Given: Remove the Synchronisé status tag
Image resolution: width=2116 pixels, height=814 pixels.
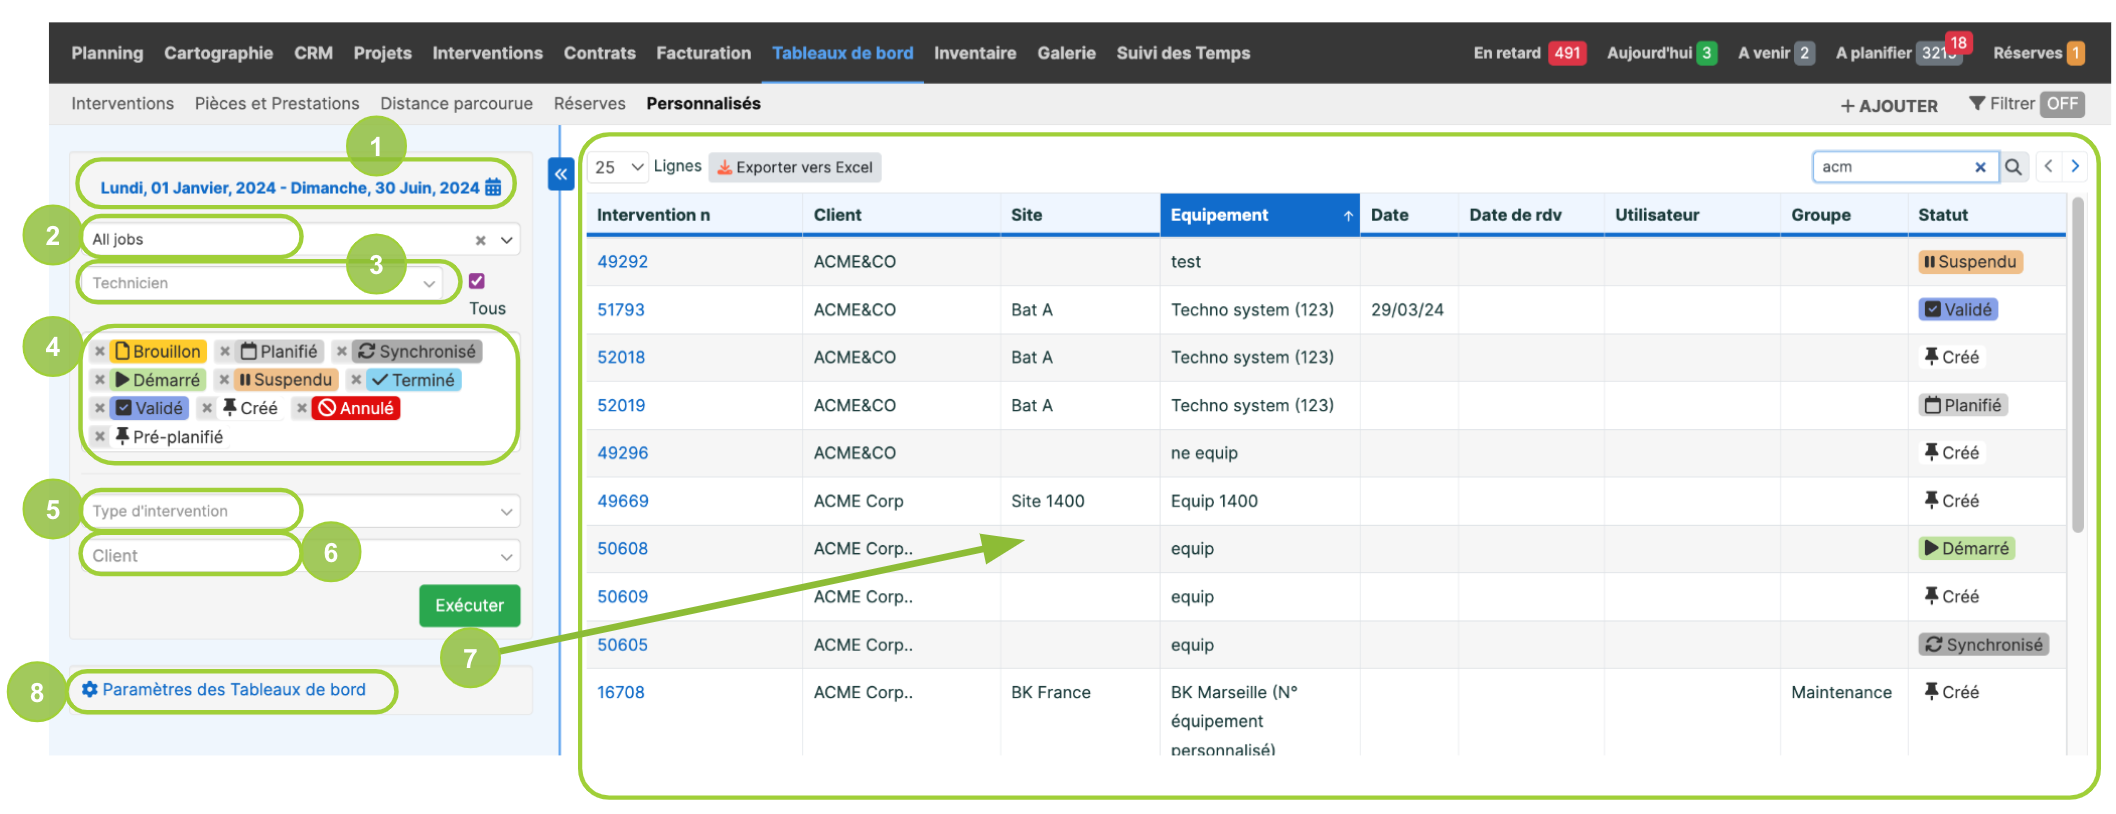Looking at the screenshot, I should click(x=342, y=351).
